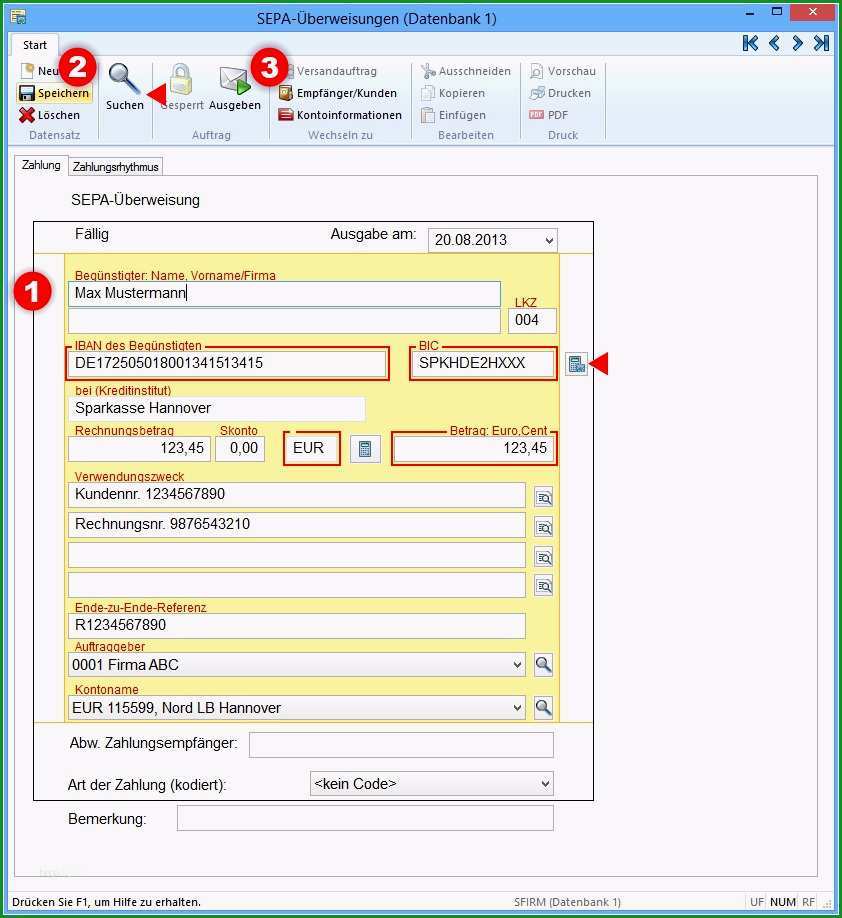Save record with Speichern

pyautogui.click(x=54, y=93)
